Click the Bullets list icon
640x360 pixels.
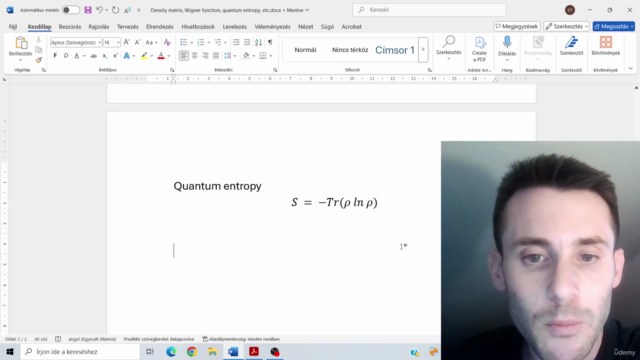[x=184, y=42]
